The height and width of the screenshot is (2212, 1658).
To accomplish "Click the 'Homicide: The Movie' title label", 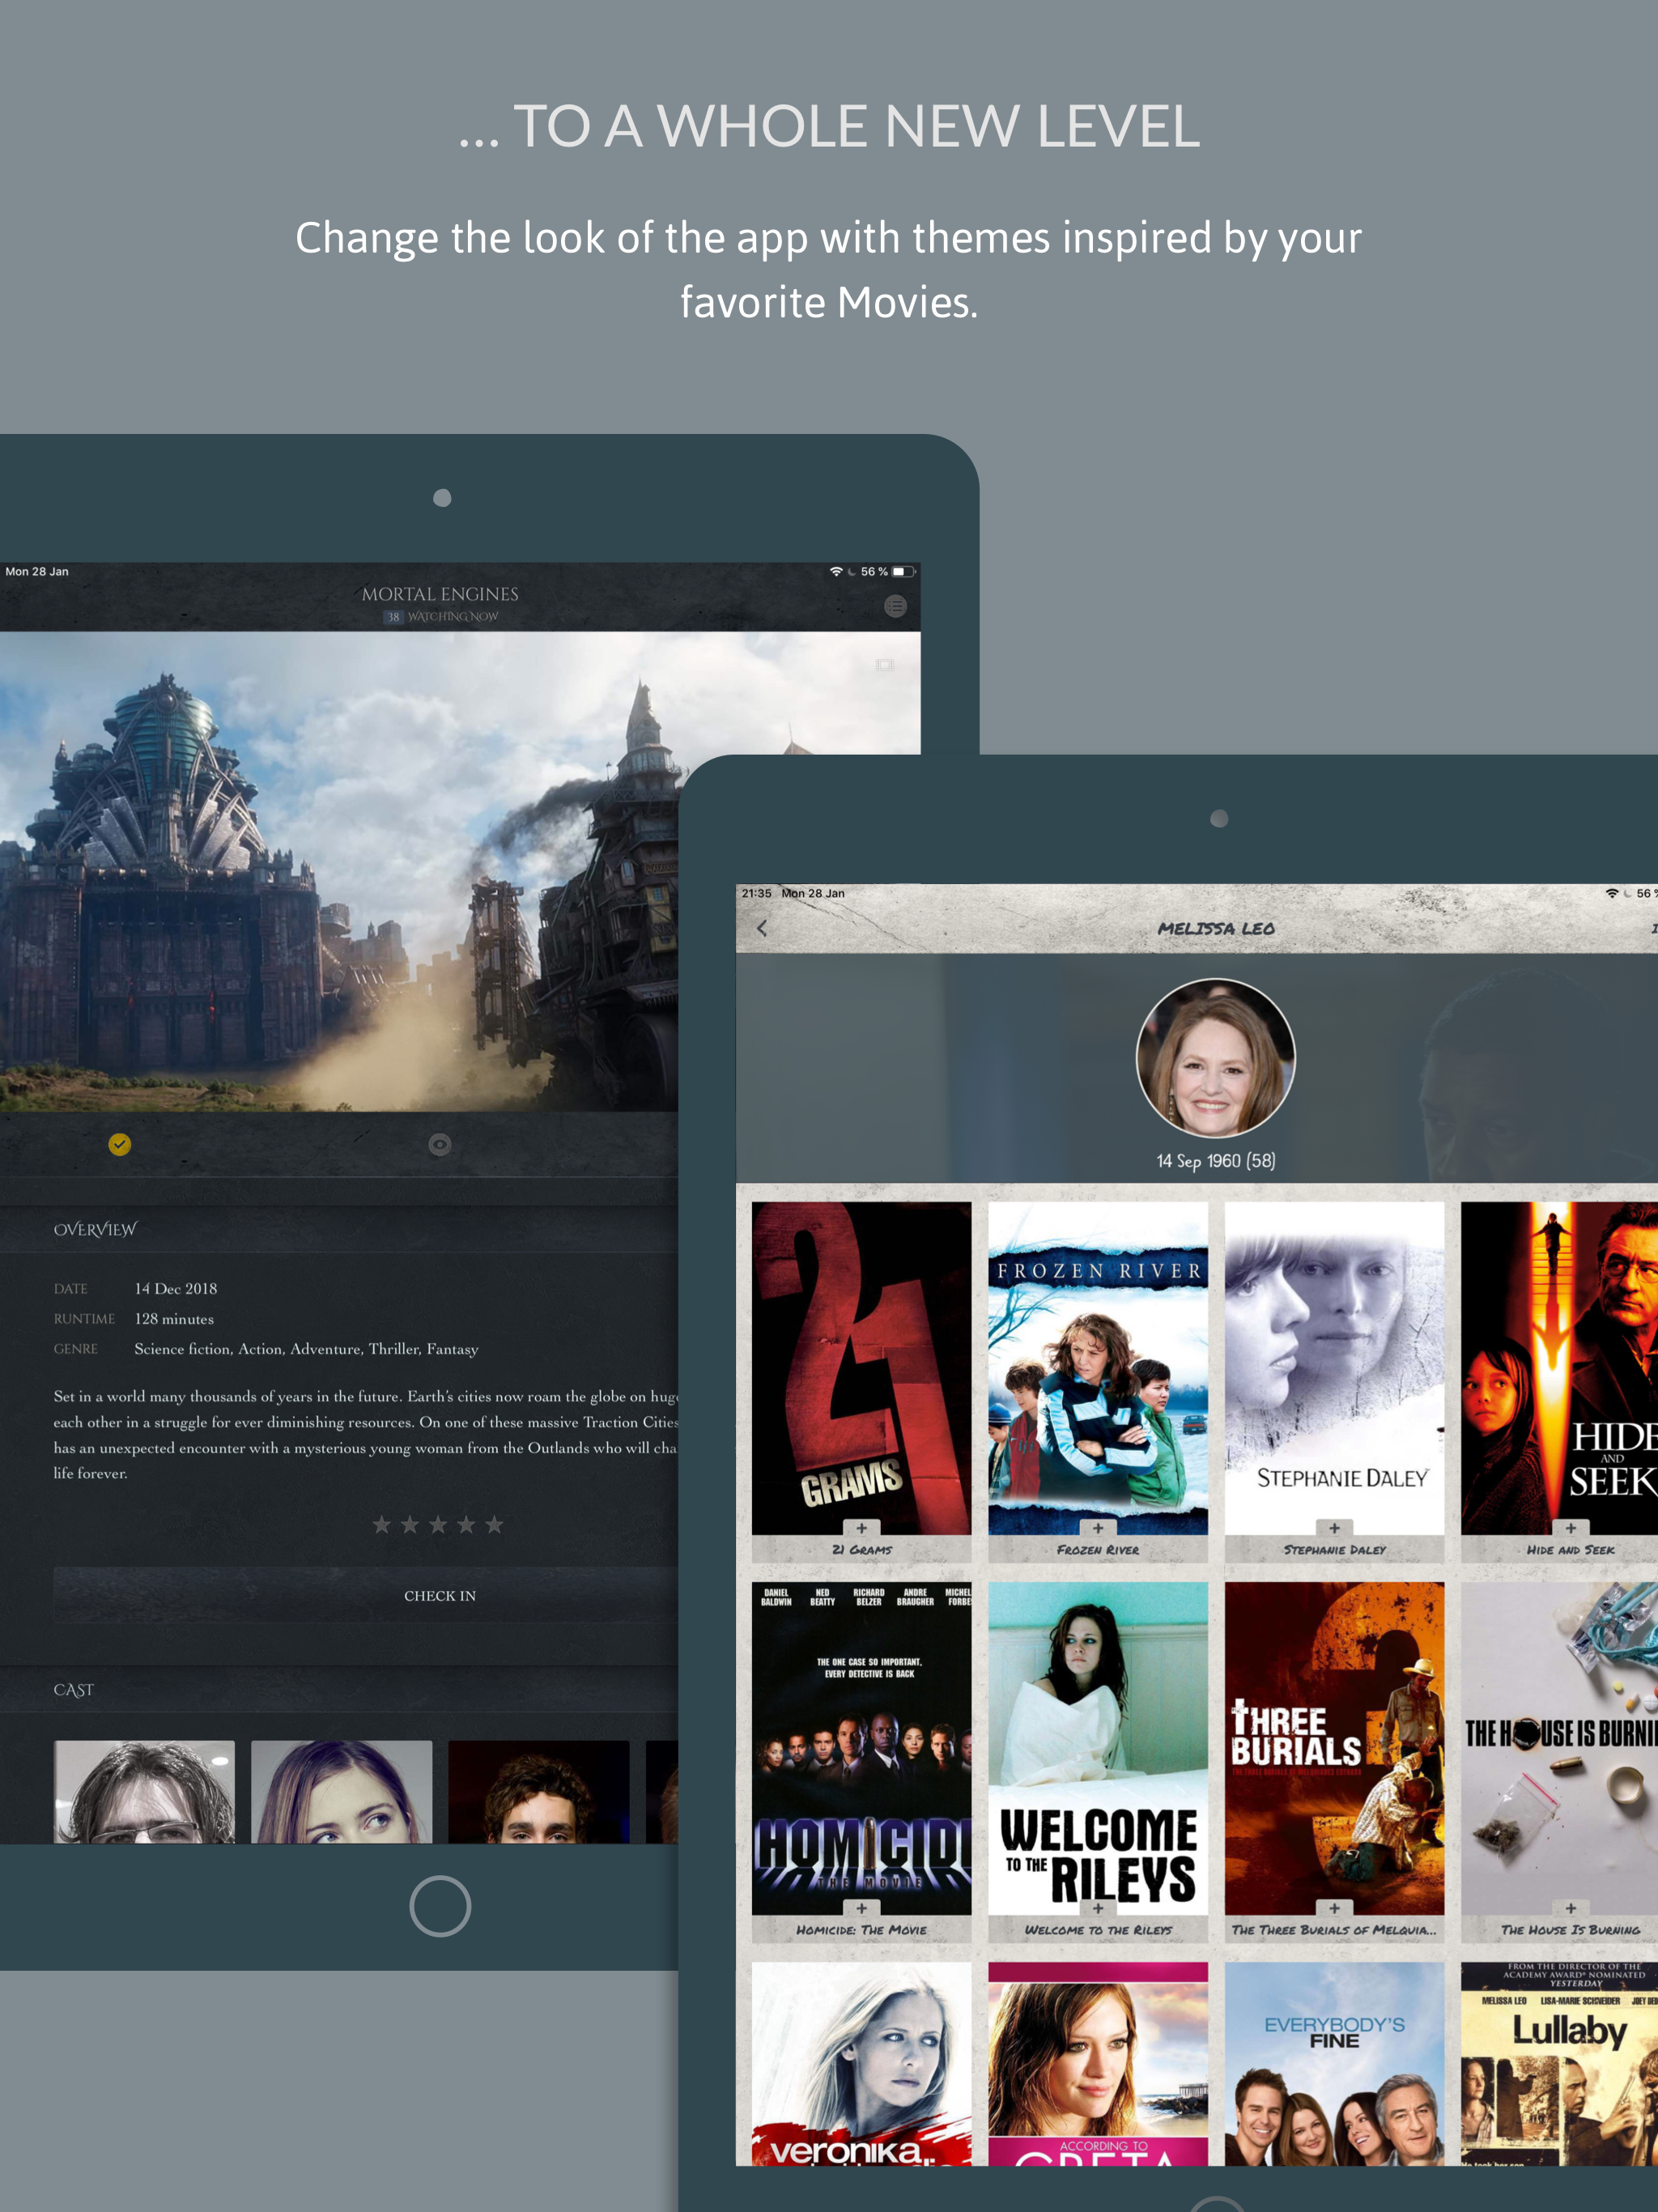I will [x=862, y=1930].
